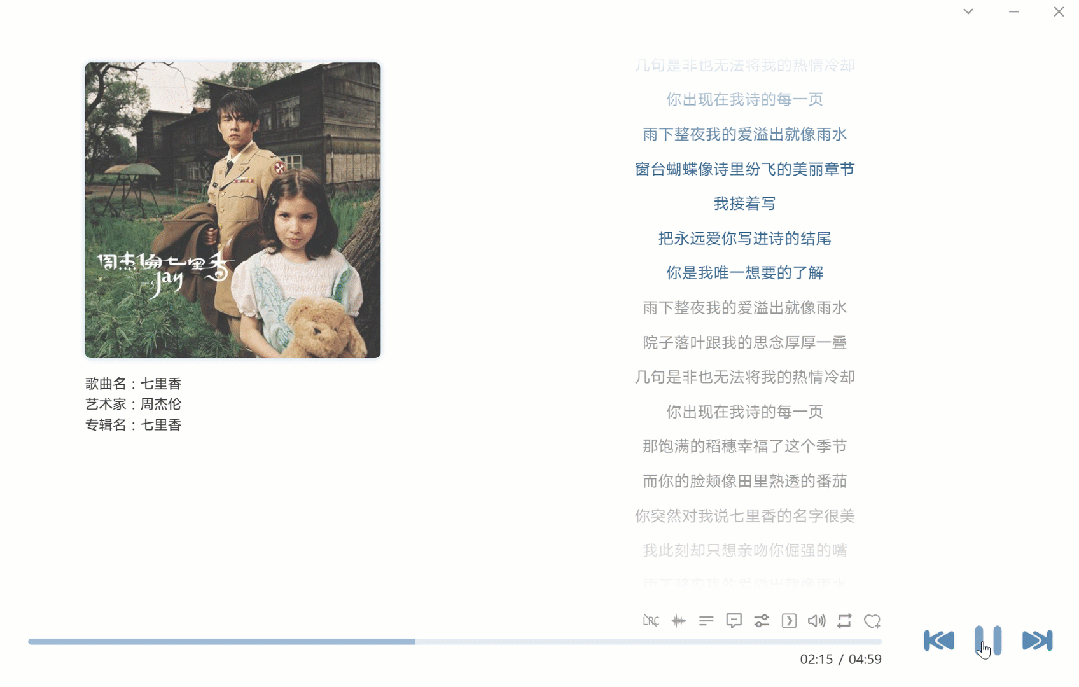Skip to the next track
1079x687 pixels.
point(1037,641)
